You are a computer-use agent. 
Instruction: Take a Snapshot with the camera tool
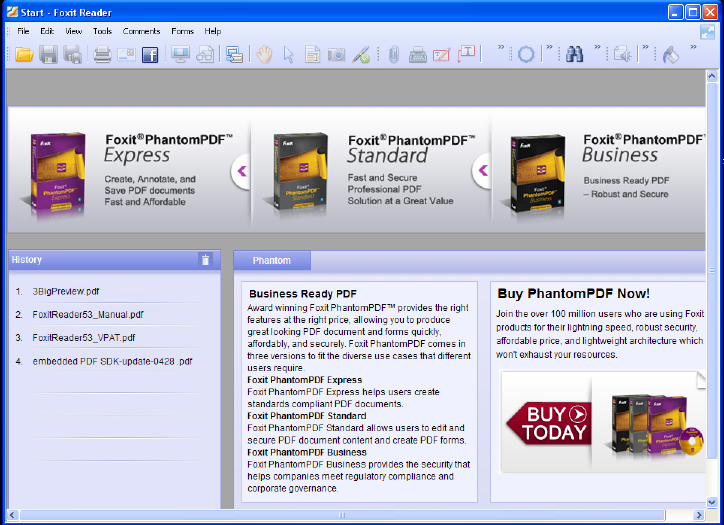(336, 55)
